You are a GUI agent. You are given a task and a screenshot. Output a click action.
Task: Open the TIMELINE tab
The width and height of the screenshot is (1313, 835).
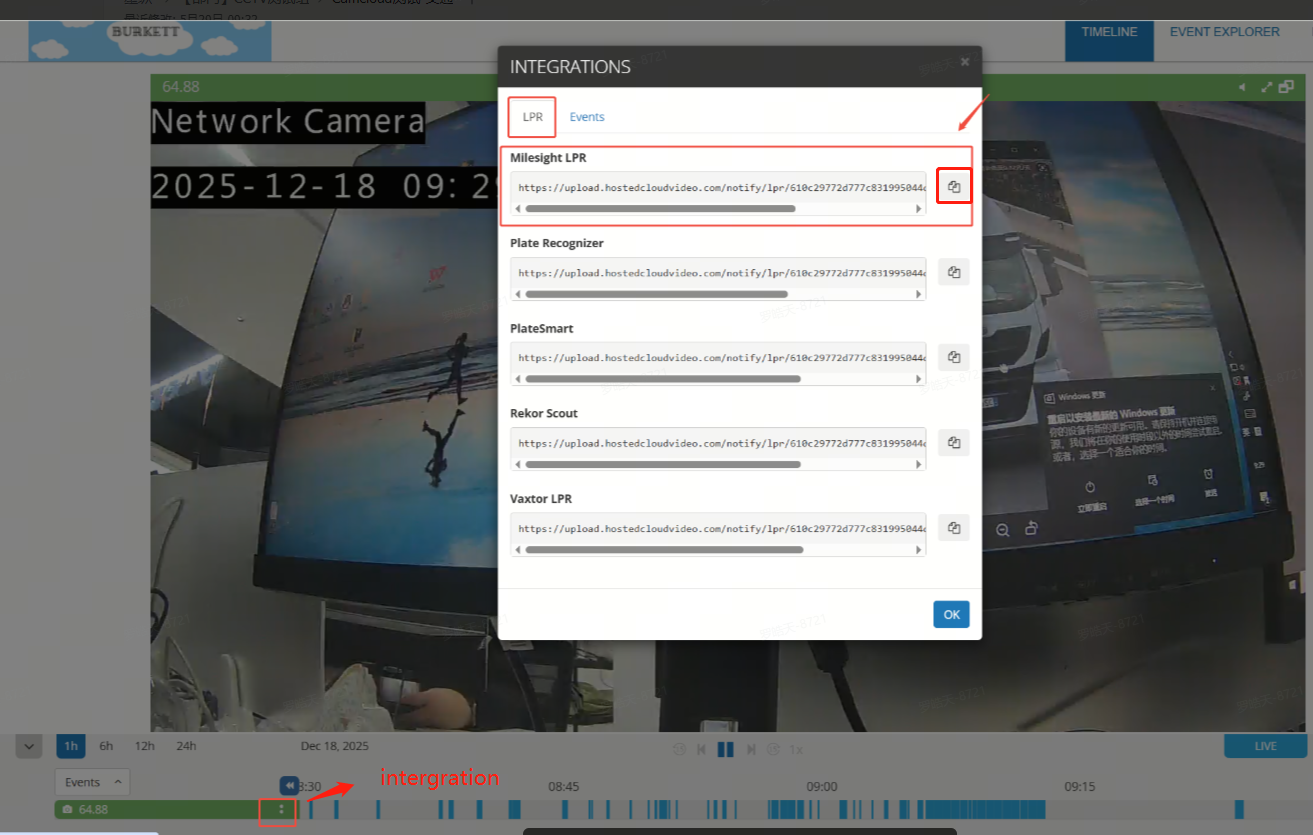(1109, 39)
